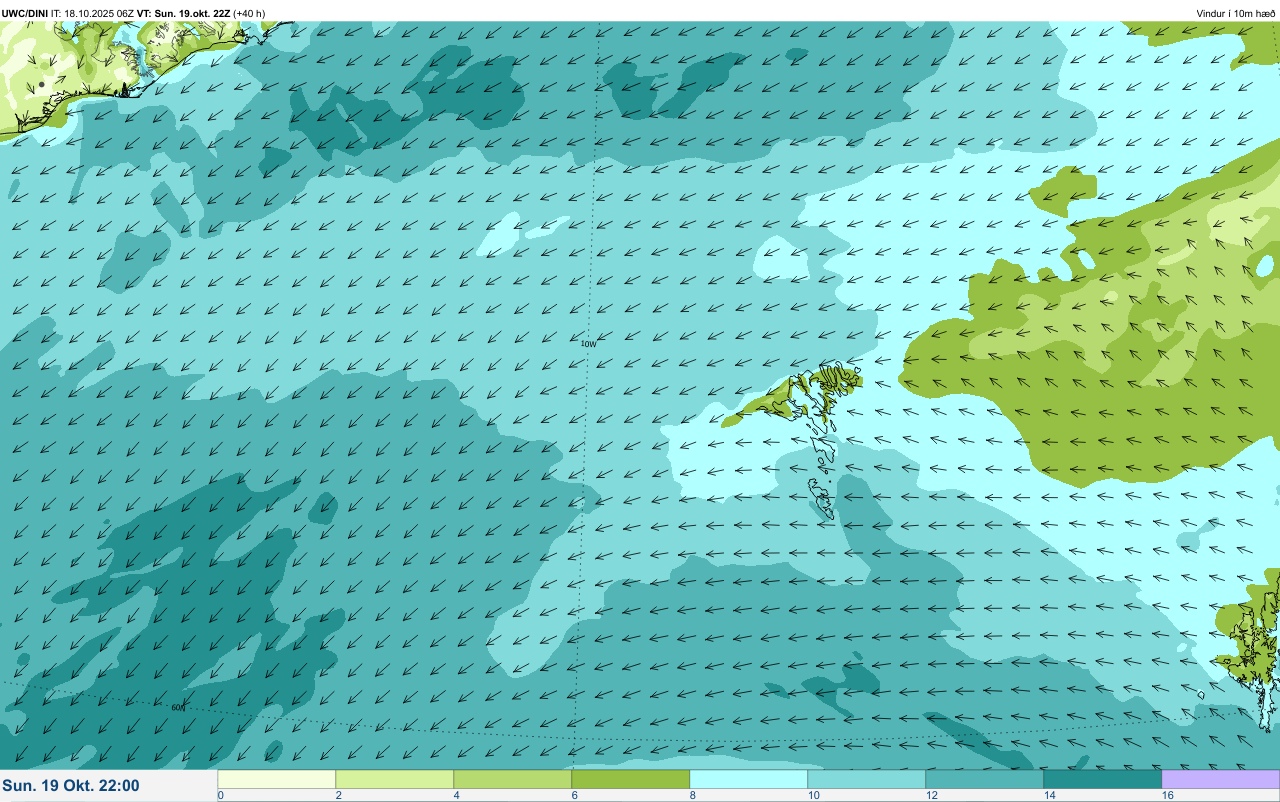Click the 0–2 pale yellow legend swatch
This screenshot has width=1280, height=802.
point(276,779)
